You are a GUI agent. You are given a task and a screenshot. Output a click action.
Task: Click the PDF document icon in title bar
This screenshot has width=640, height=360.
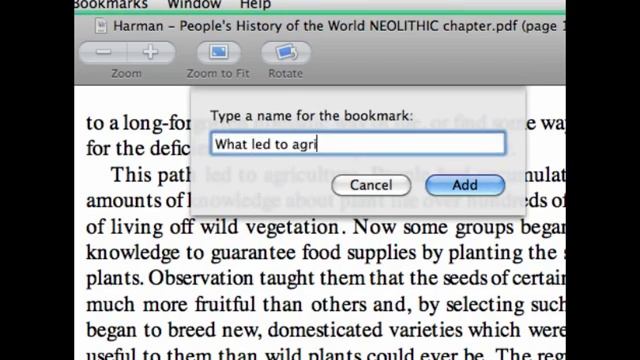(100, 26)
